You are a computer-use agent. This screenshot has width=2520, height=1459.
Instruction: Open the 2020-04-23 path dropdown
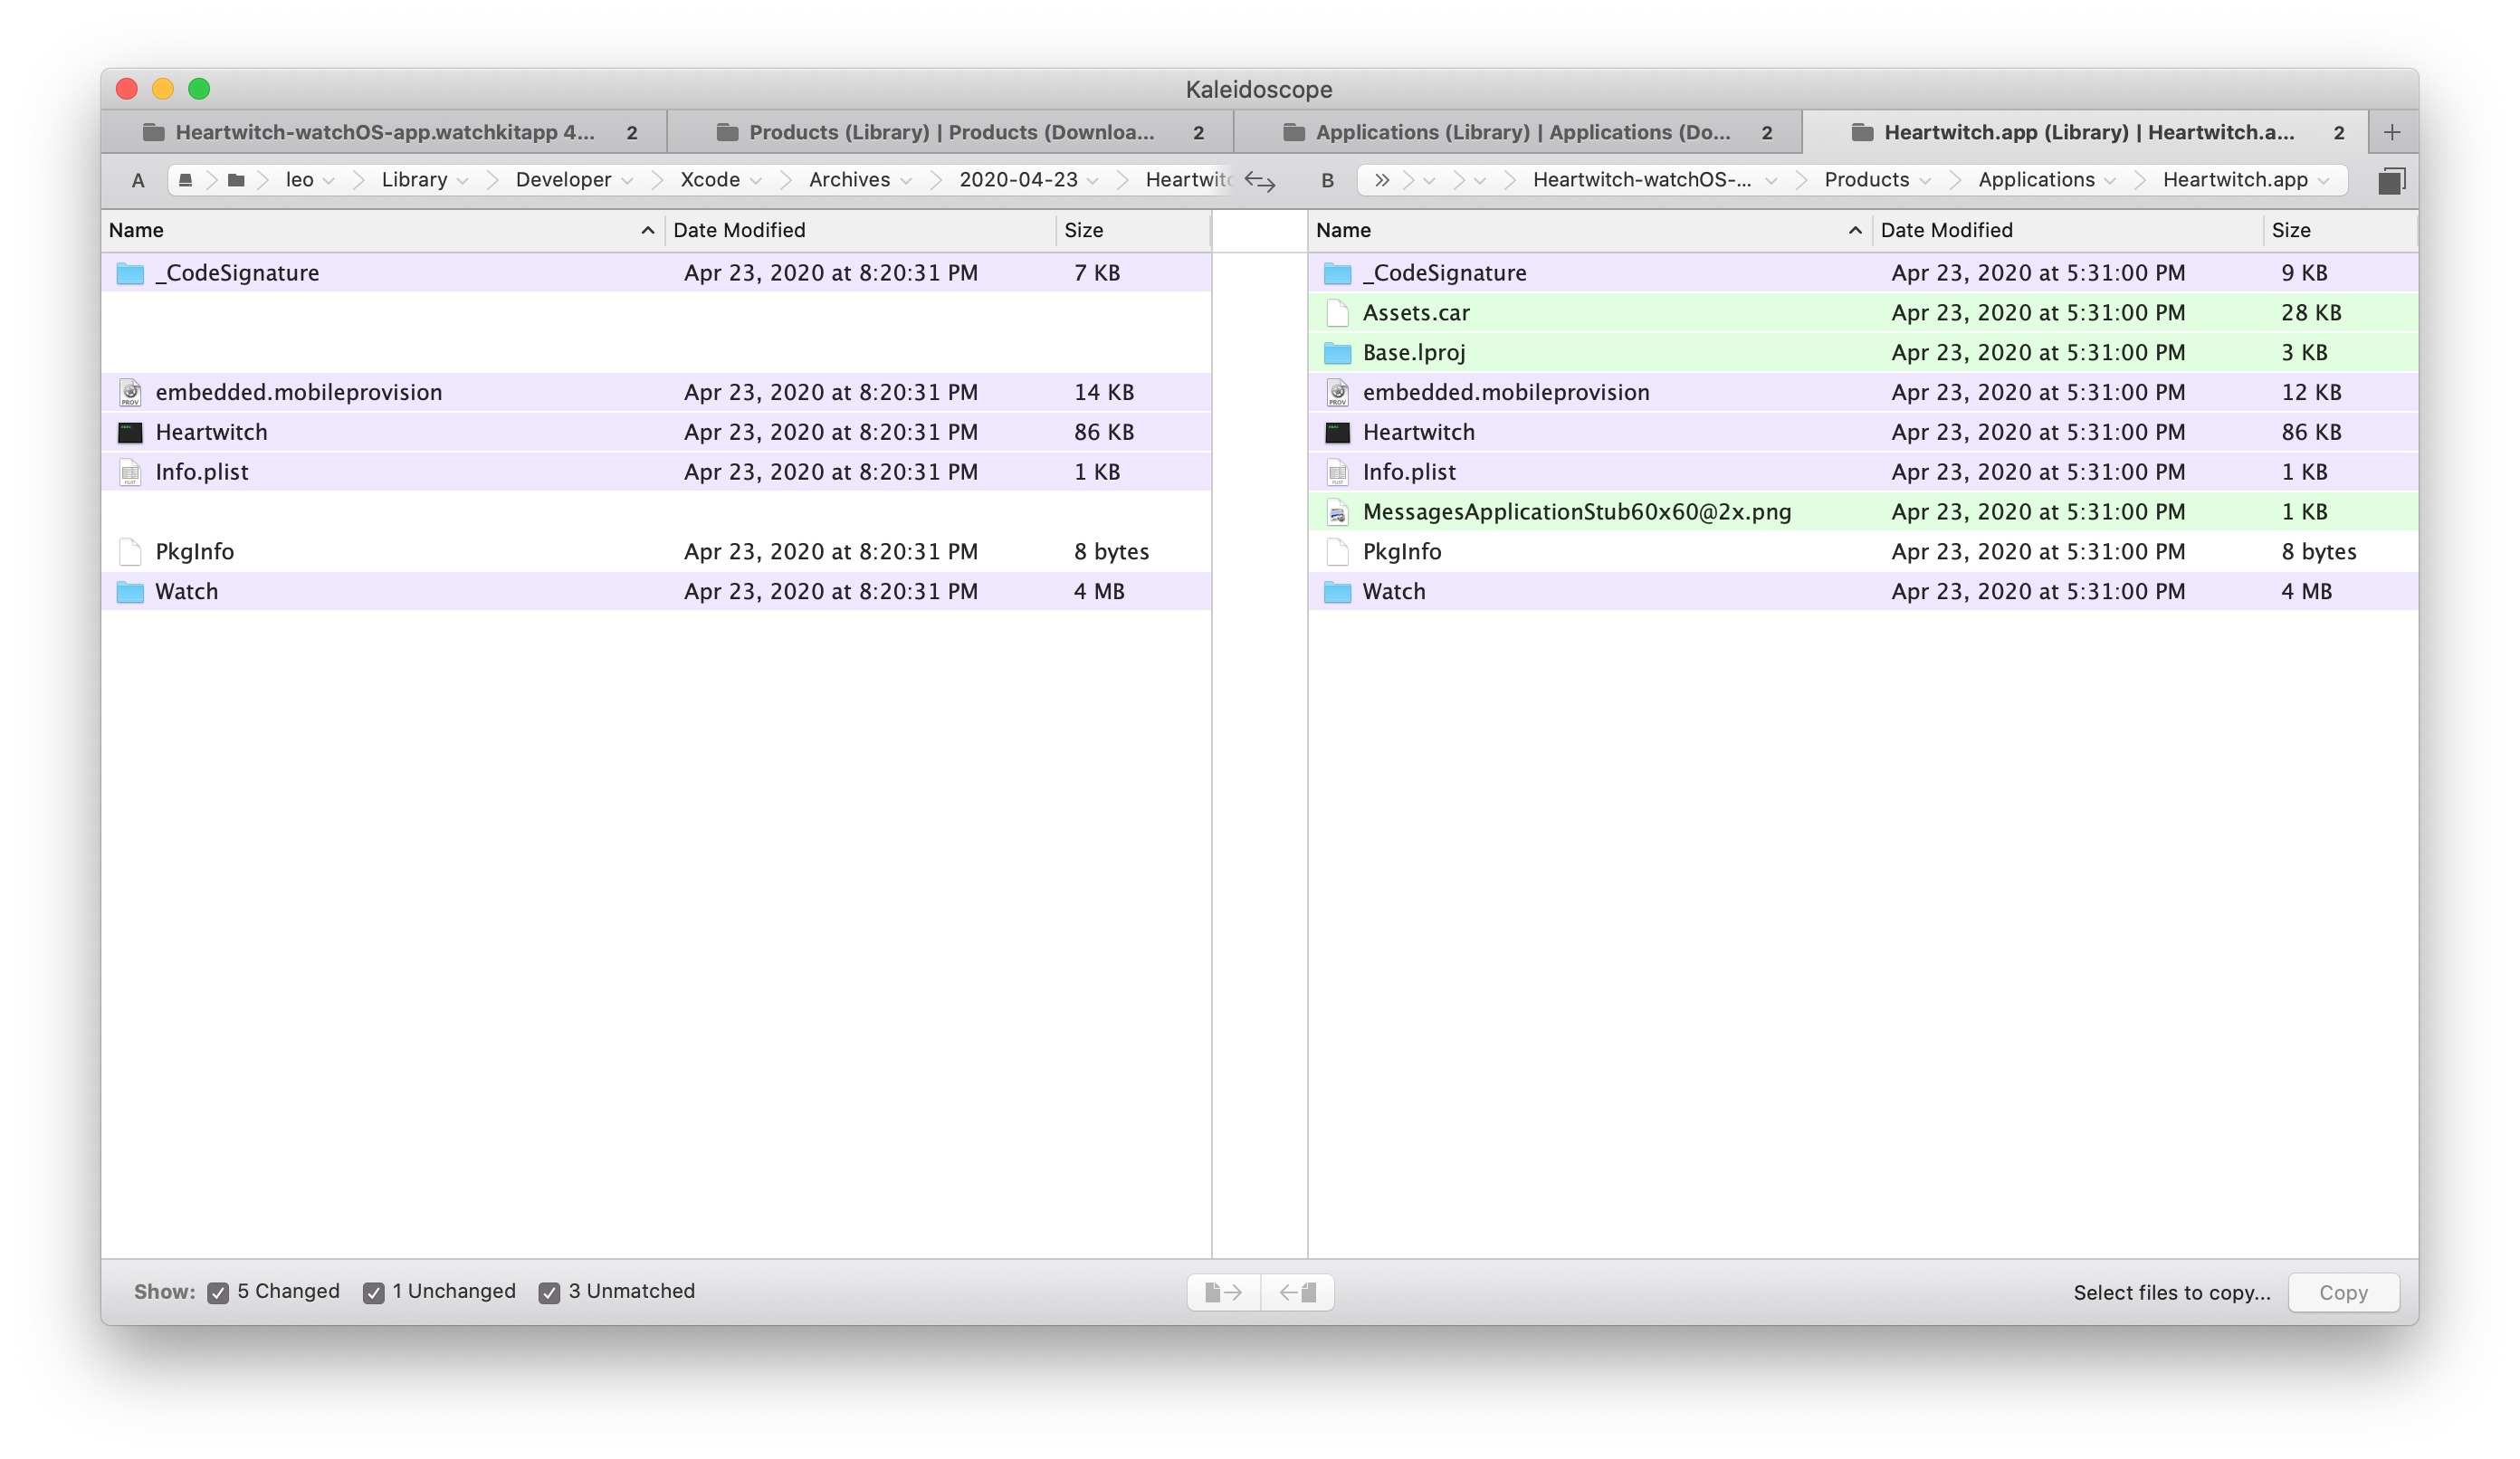pos(1093,181)
